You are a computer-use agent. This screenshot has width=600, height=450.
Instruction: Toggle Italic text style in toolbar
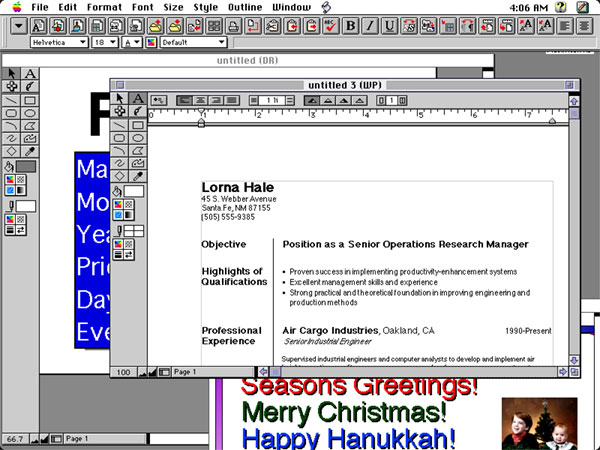369,25
